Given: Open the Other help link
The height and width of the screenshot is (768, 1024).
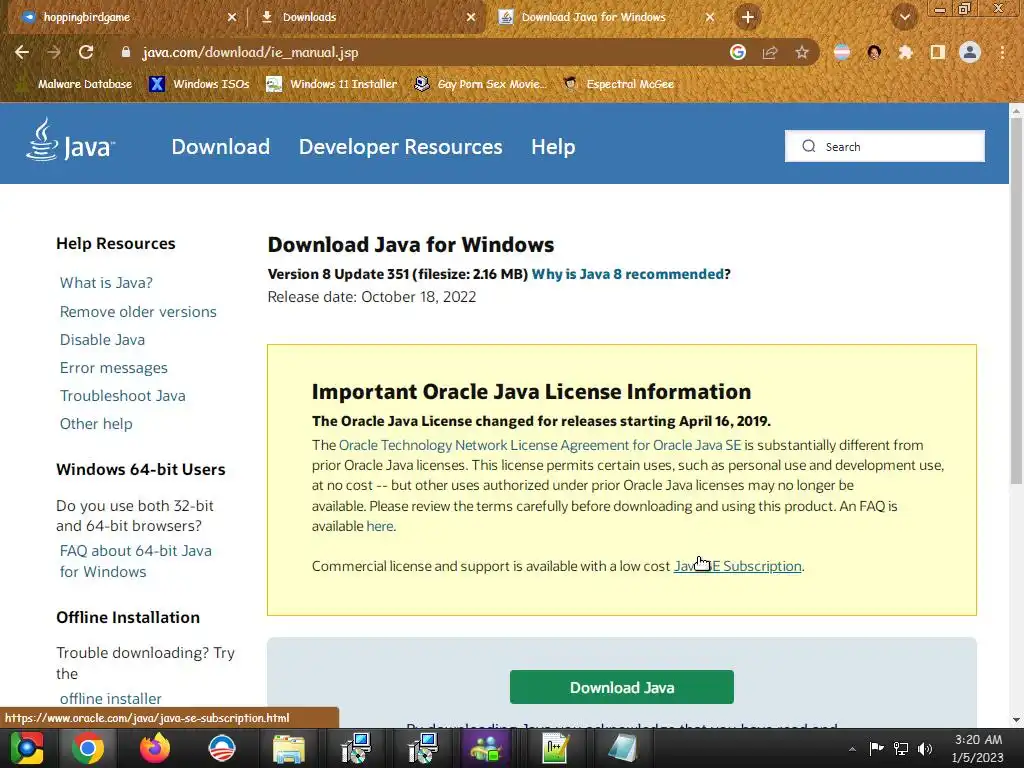Looking at the screenshot, I should pos(96,424).
